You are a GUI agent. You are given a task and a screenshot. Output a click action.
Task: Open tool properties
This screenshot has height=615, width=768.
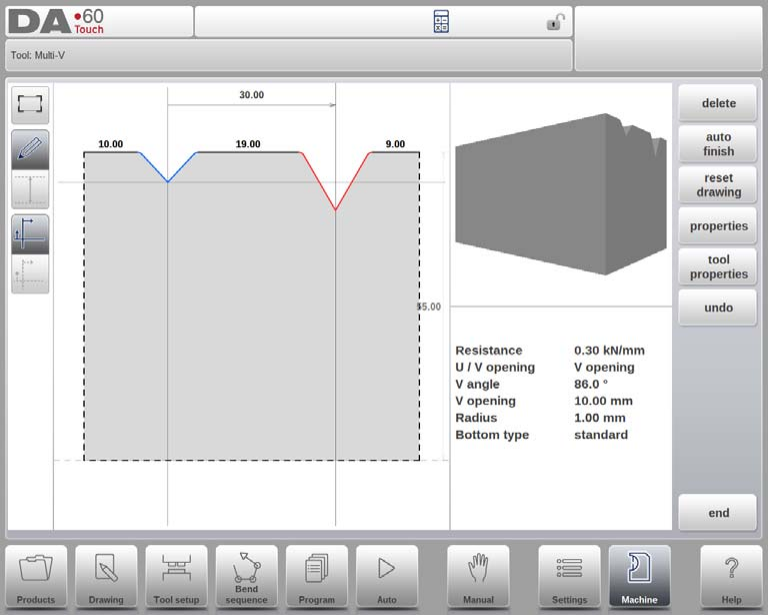pos(718,267)
